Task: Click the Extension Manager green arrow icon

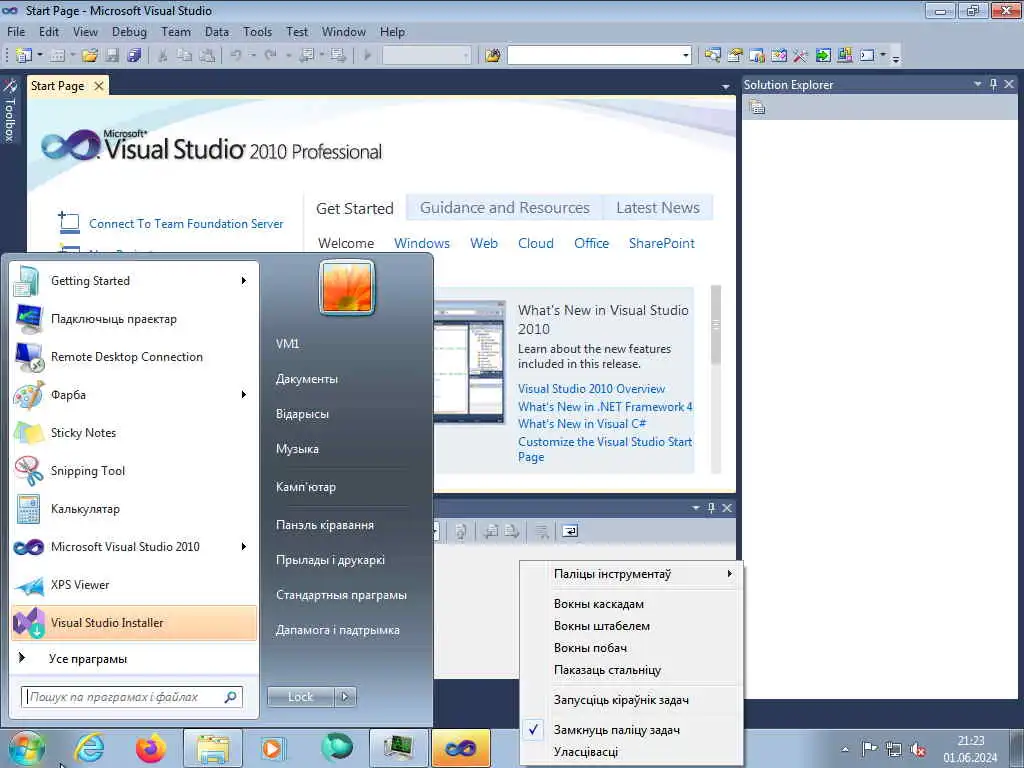Action: (x=822, y=56)
